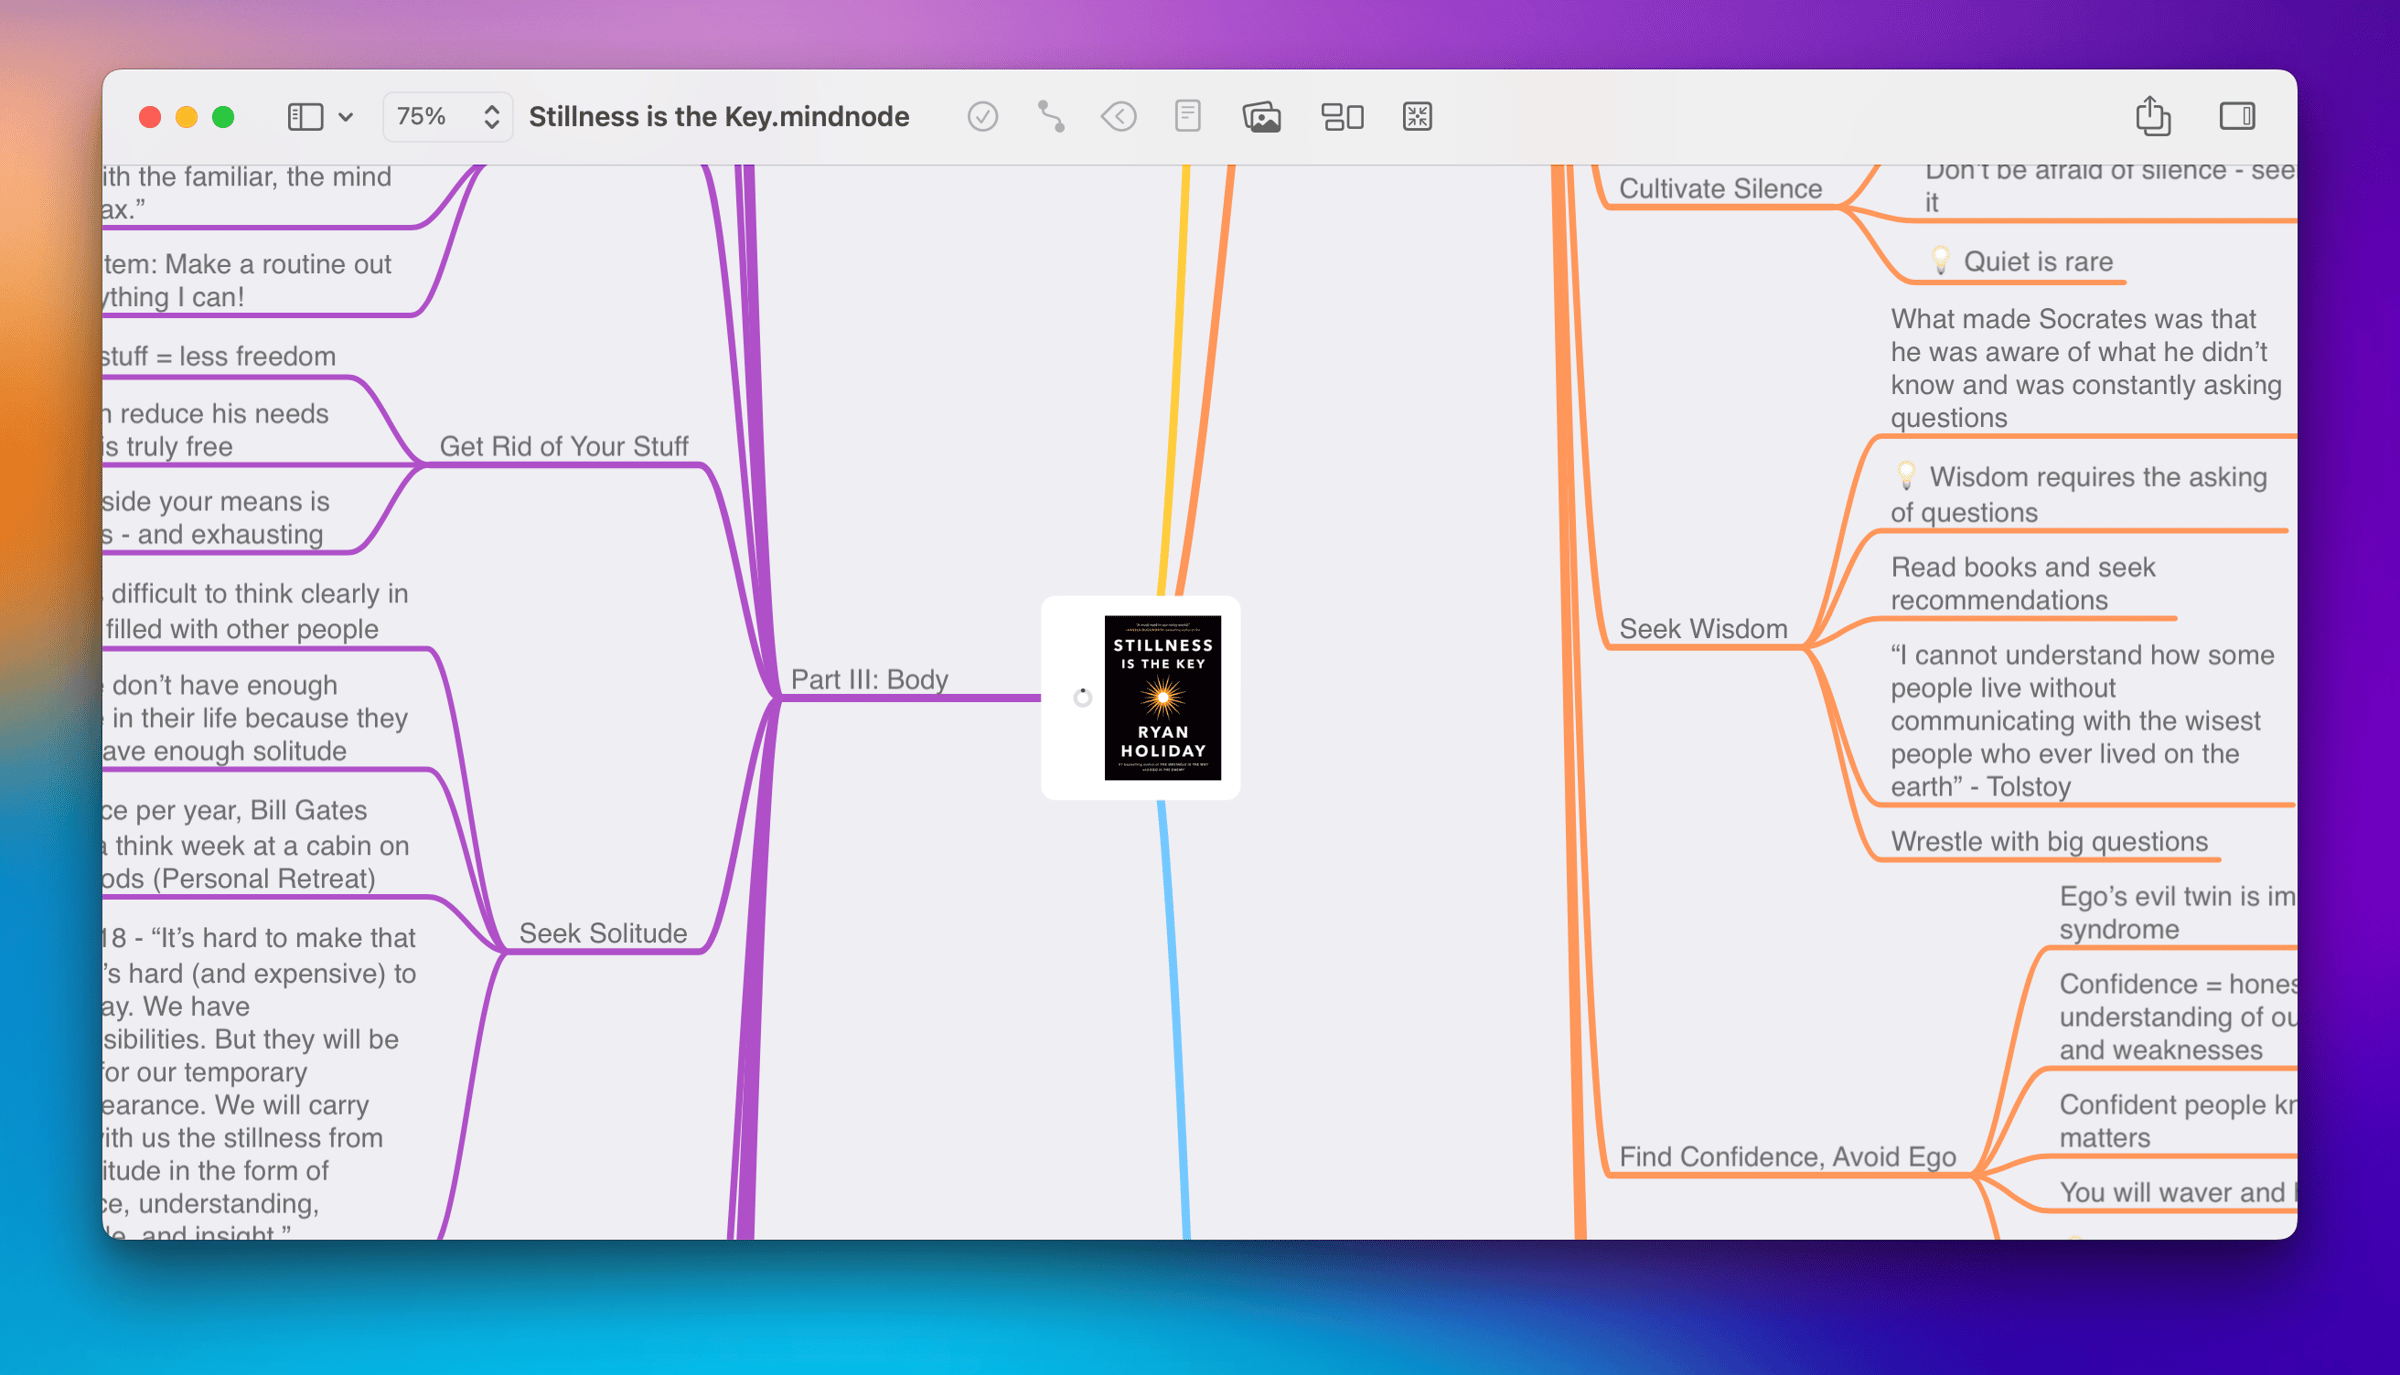Select the Tolstoy quote node
2400x1375 pixels.
click(x=2082, y=720)
